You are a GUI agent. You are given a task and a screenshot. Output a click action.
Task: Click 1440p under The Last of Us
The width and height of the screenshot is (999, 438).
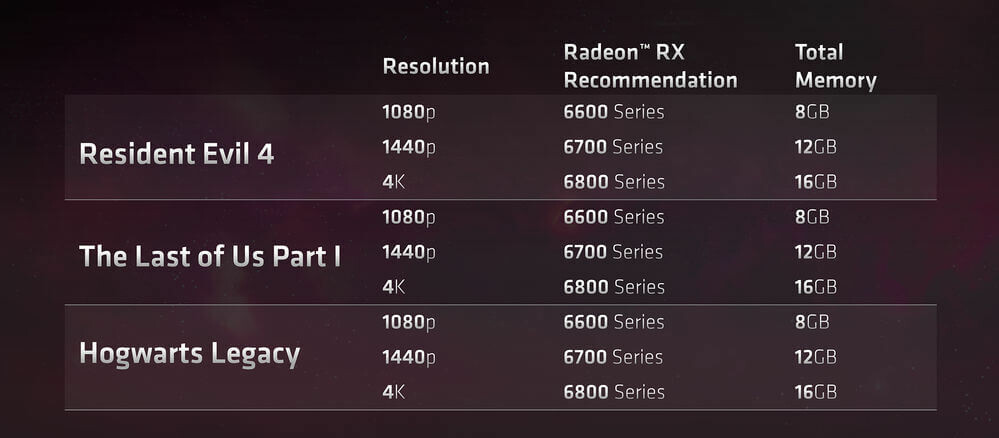click(408, 252)
